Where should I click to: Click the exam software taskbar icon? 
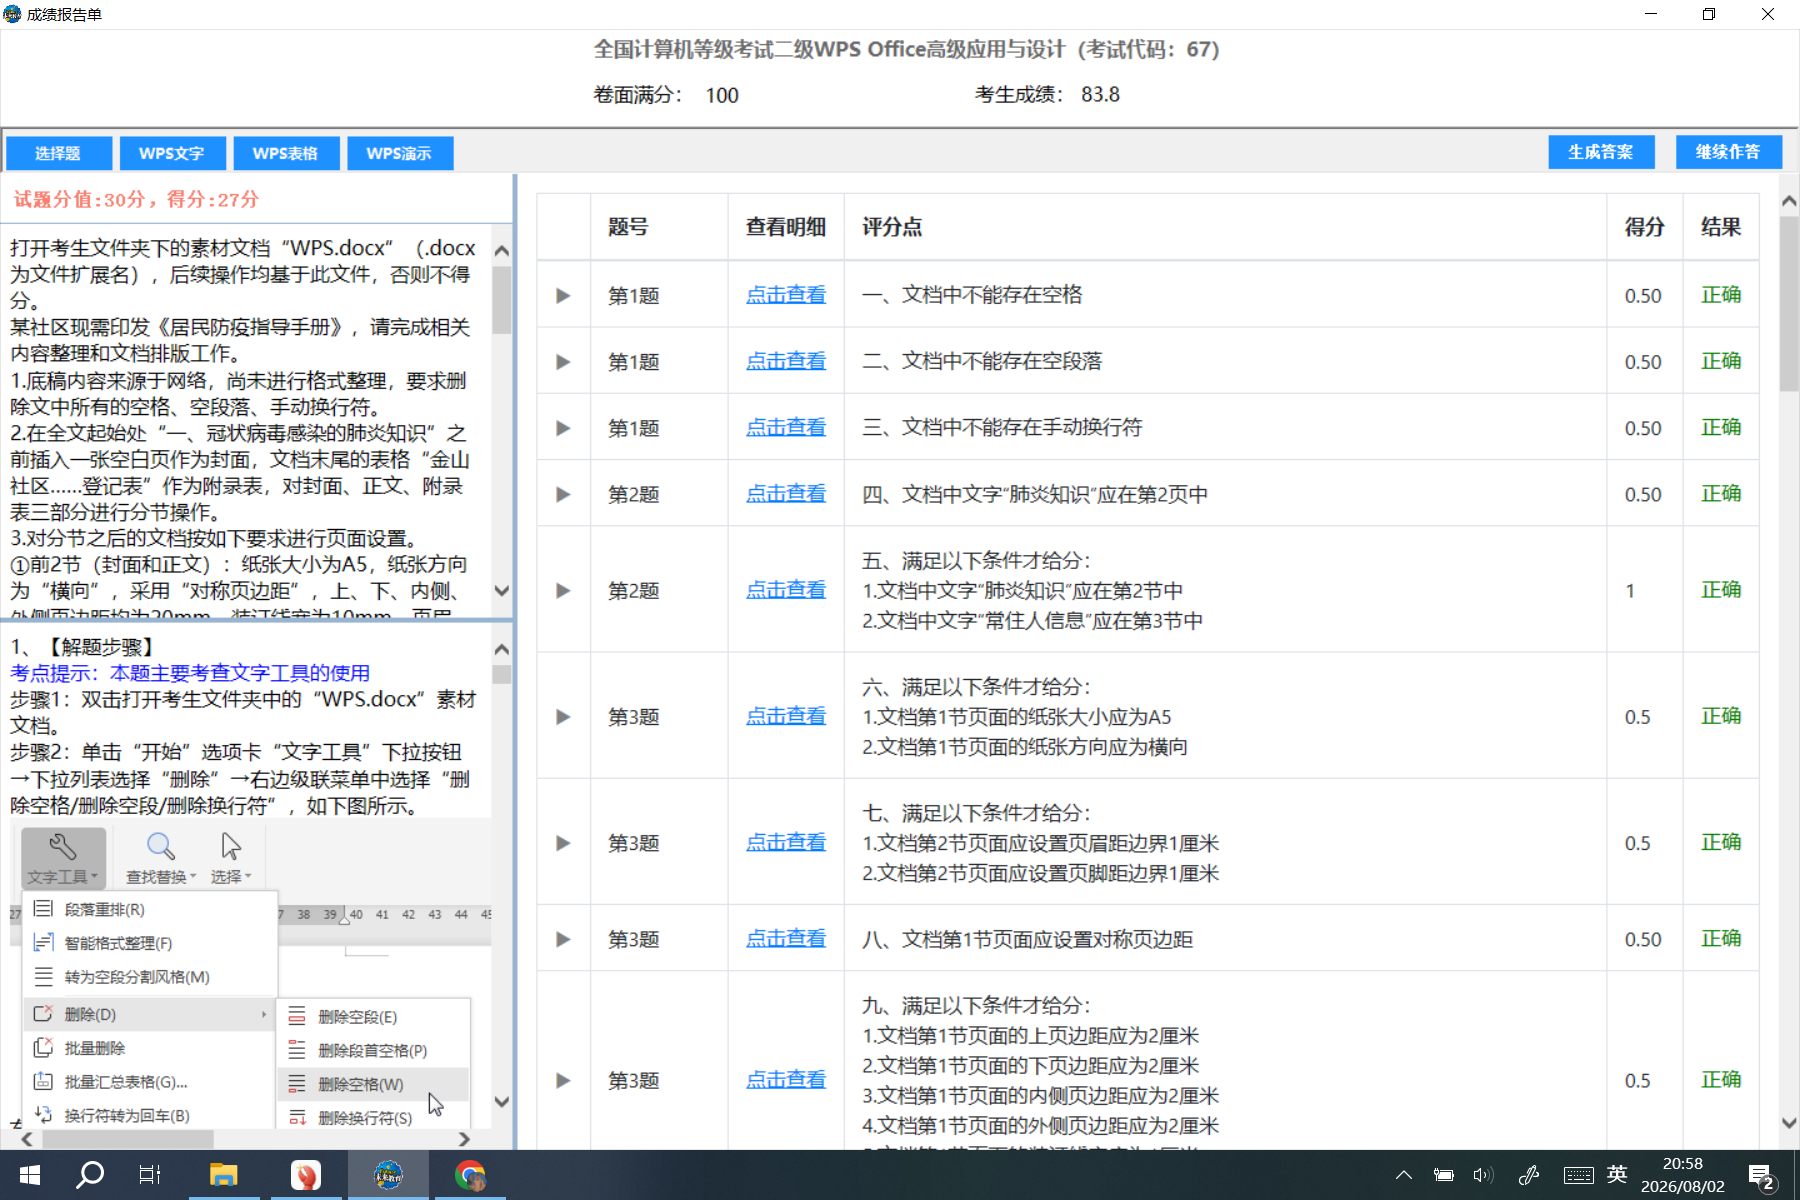[x=388, y=1175]
